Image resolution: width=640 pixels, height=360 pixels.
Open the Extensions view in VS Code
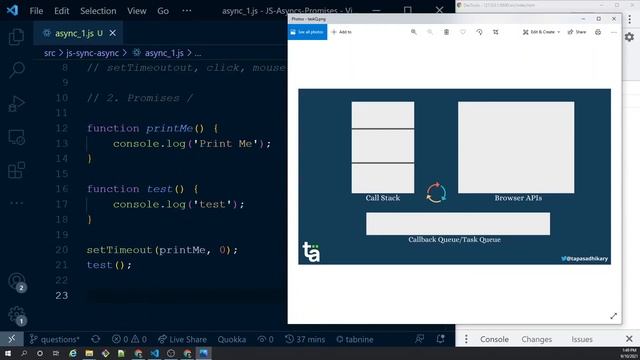point(16,170)
